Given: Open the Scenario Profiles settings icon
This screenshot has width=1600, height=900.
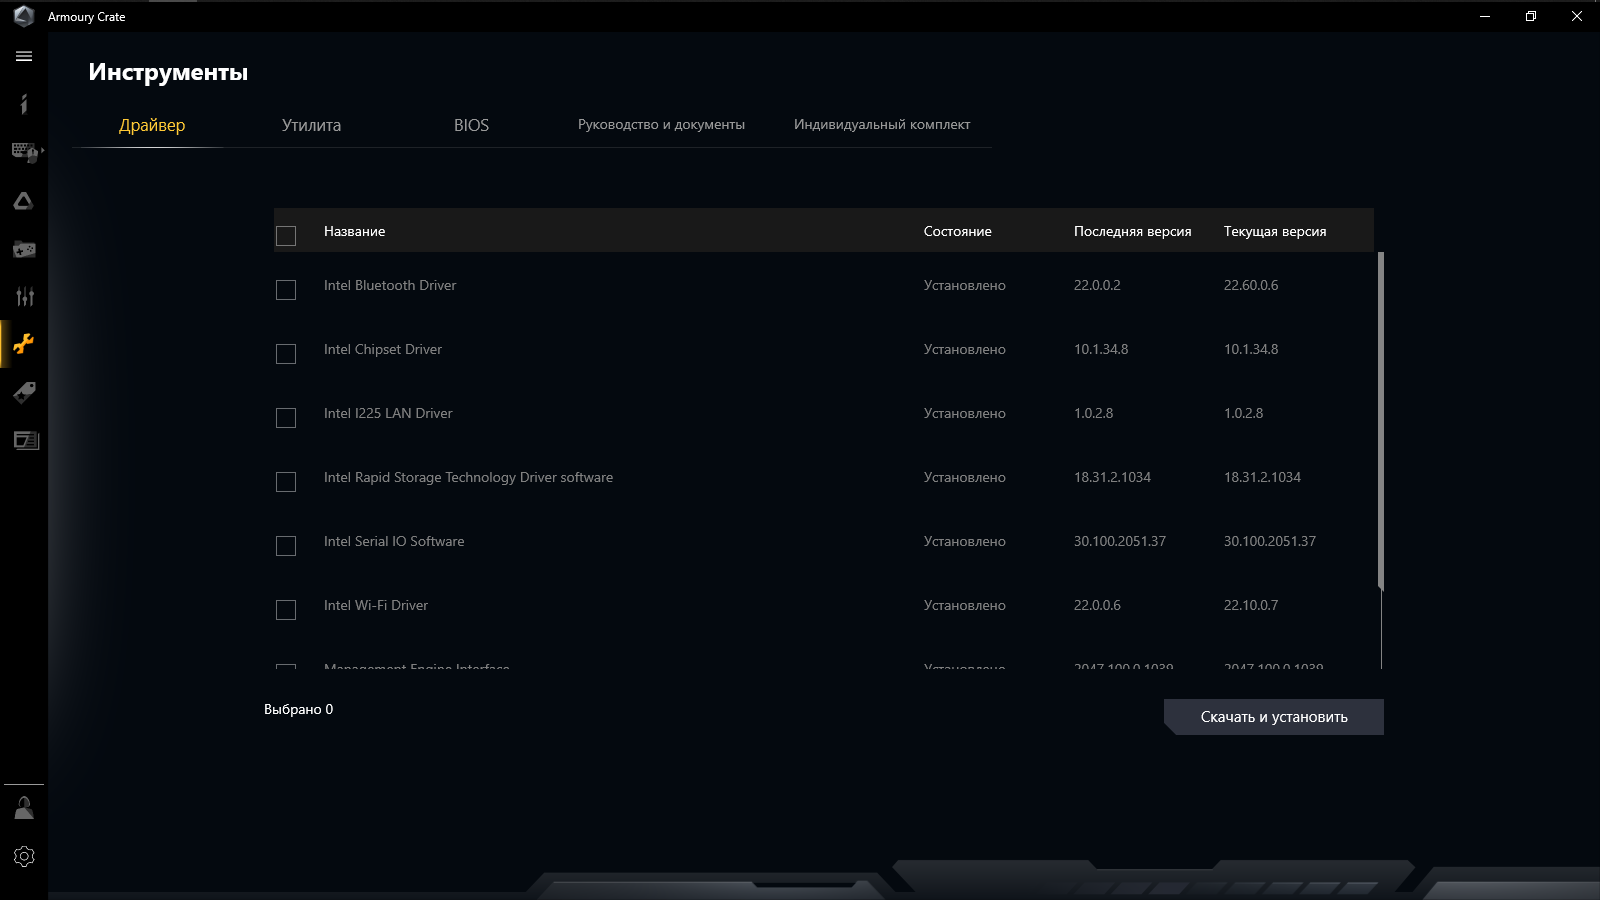Looking at the screenshot, I should [x=23, y=296].
